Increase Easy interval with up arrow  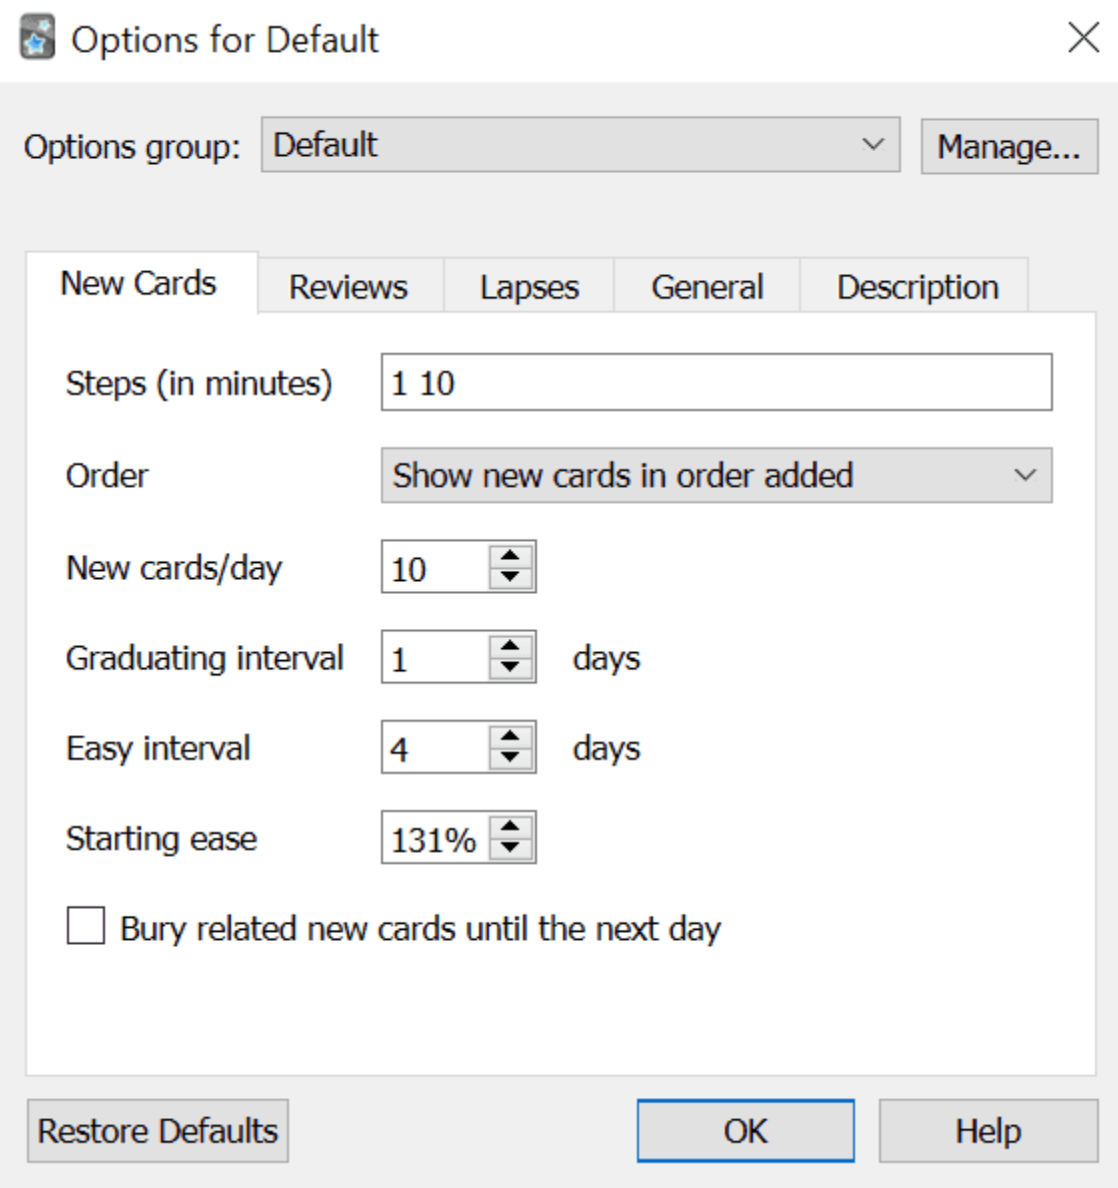click(511, 736)
